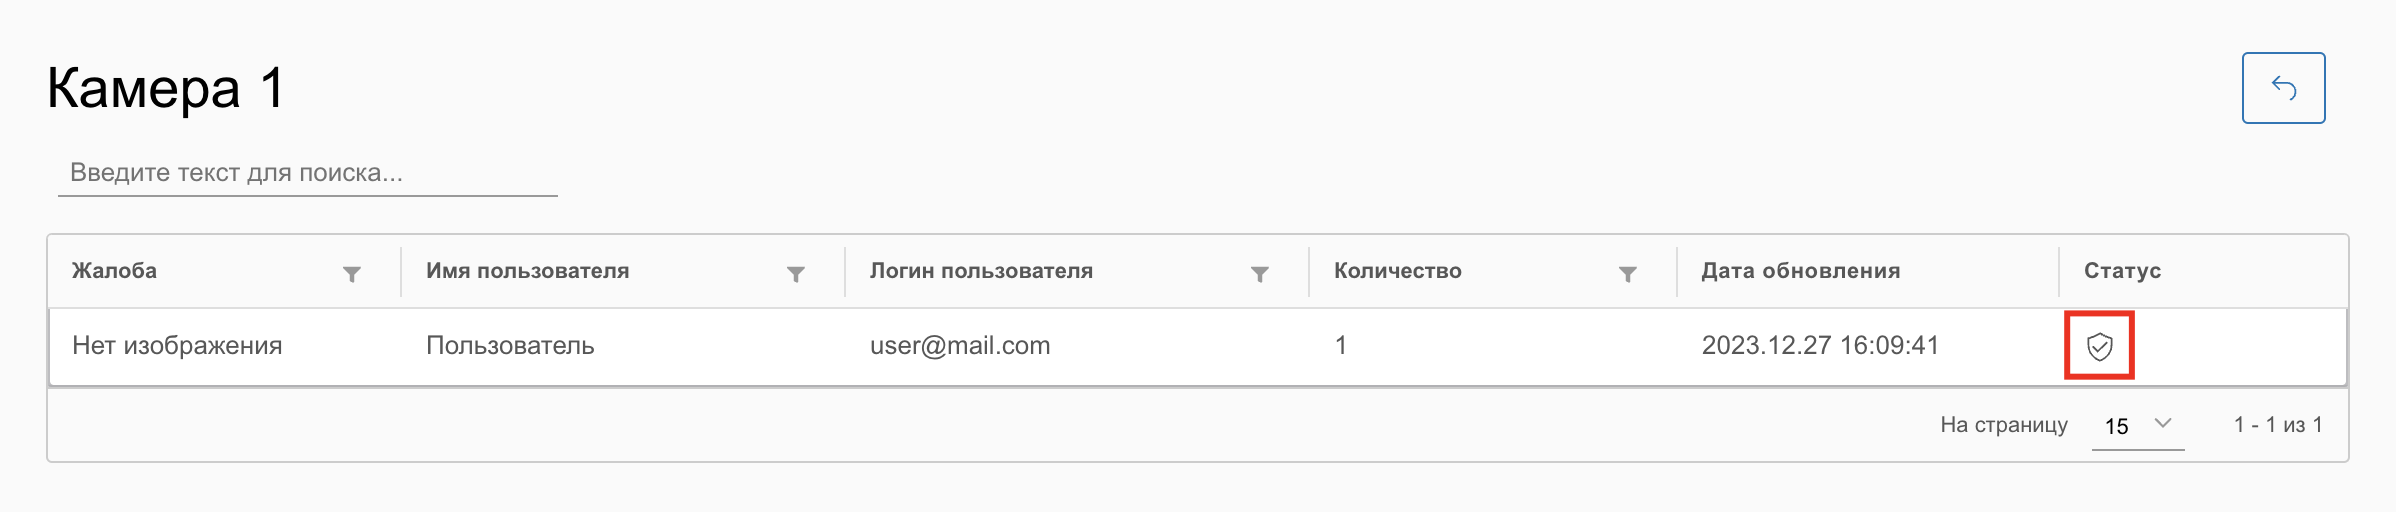Click the 2023.12.27 16:09:41 date cell
Screen dimensions: 2396x512
(x=1820, y=346)
